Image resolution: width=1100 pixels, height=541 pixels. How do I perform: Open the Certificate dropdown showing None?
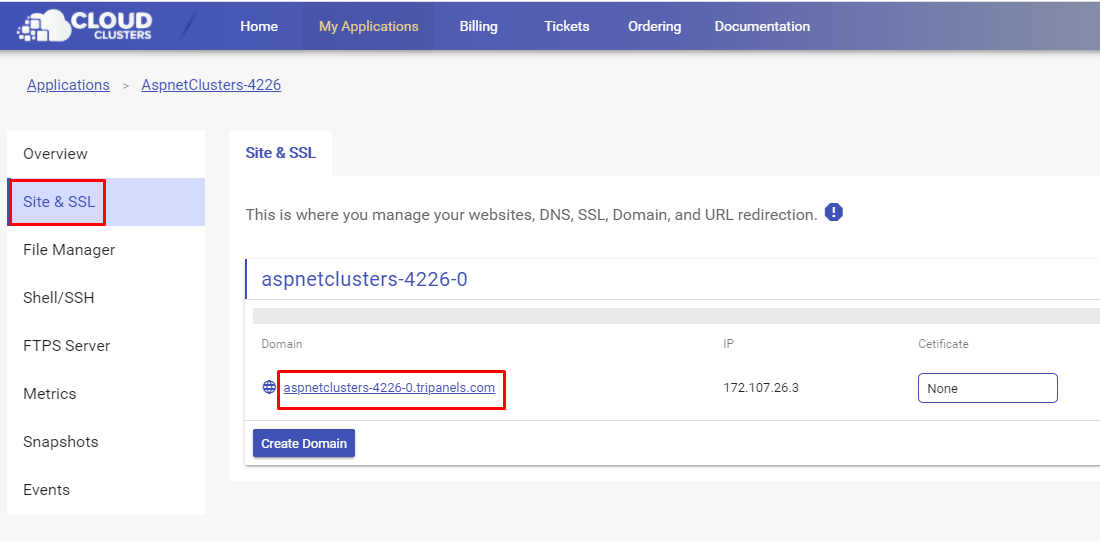pos(987,388)
